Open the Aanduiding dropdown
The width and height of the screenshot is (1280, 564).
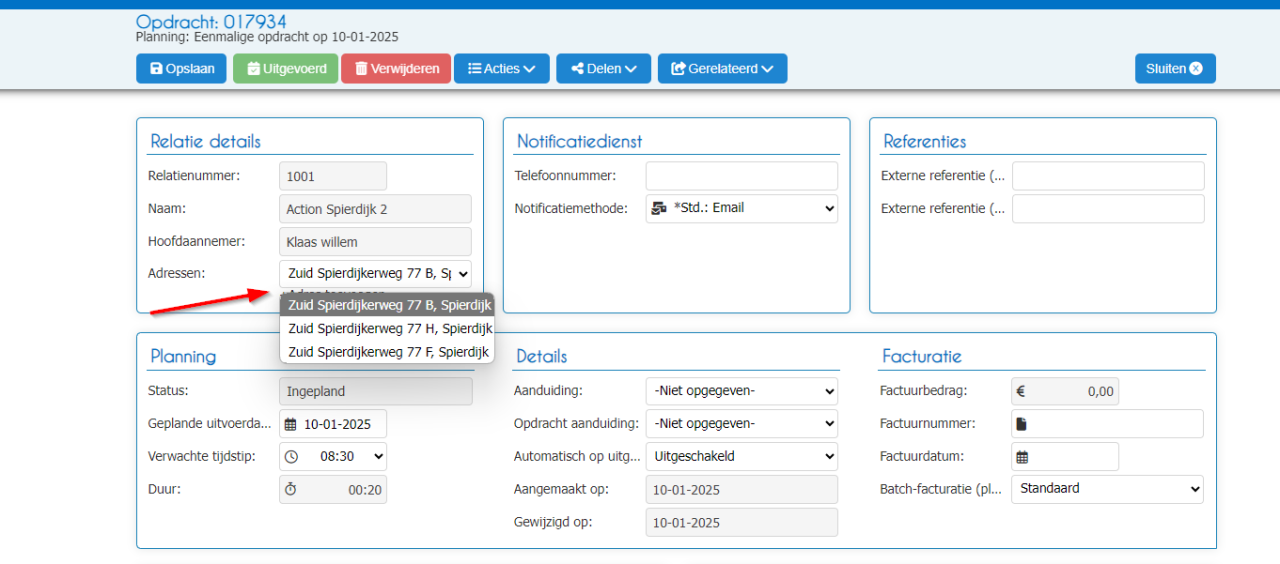[741, 391]
